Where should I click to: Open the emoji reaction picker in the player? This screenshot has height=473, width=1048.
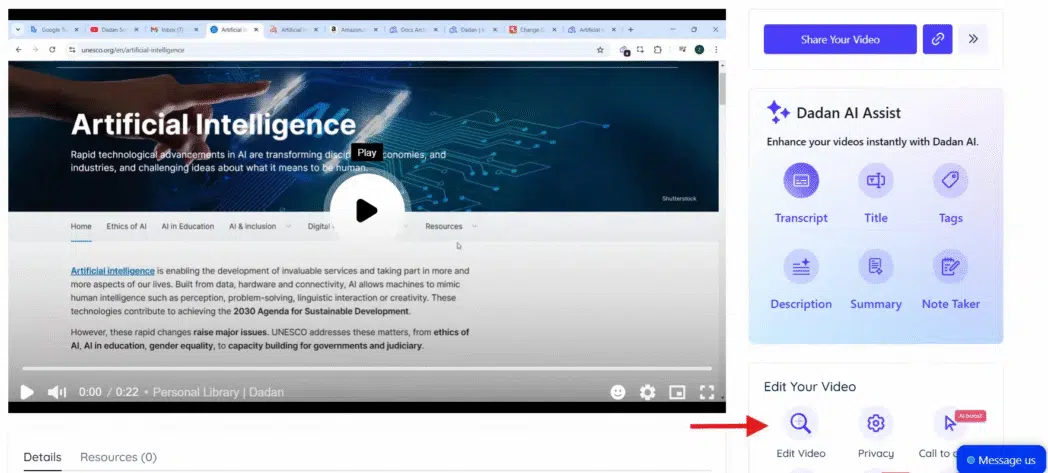click(x=618, y=392)
